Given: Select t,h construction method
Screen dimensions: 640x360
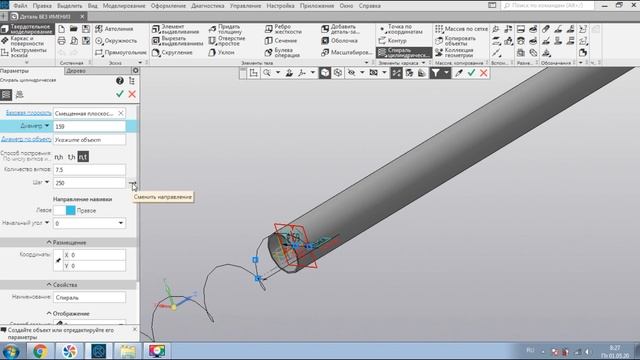Looking at the screenshot, I should (x=71, y=157).
